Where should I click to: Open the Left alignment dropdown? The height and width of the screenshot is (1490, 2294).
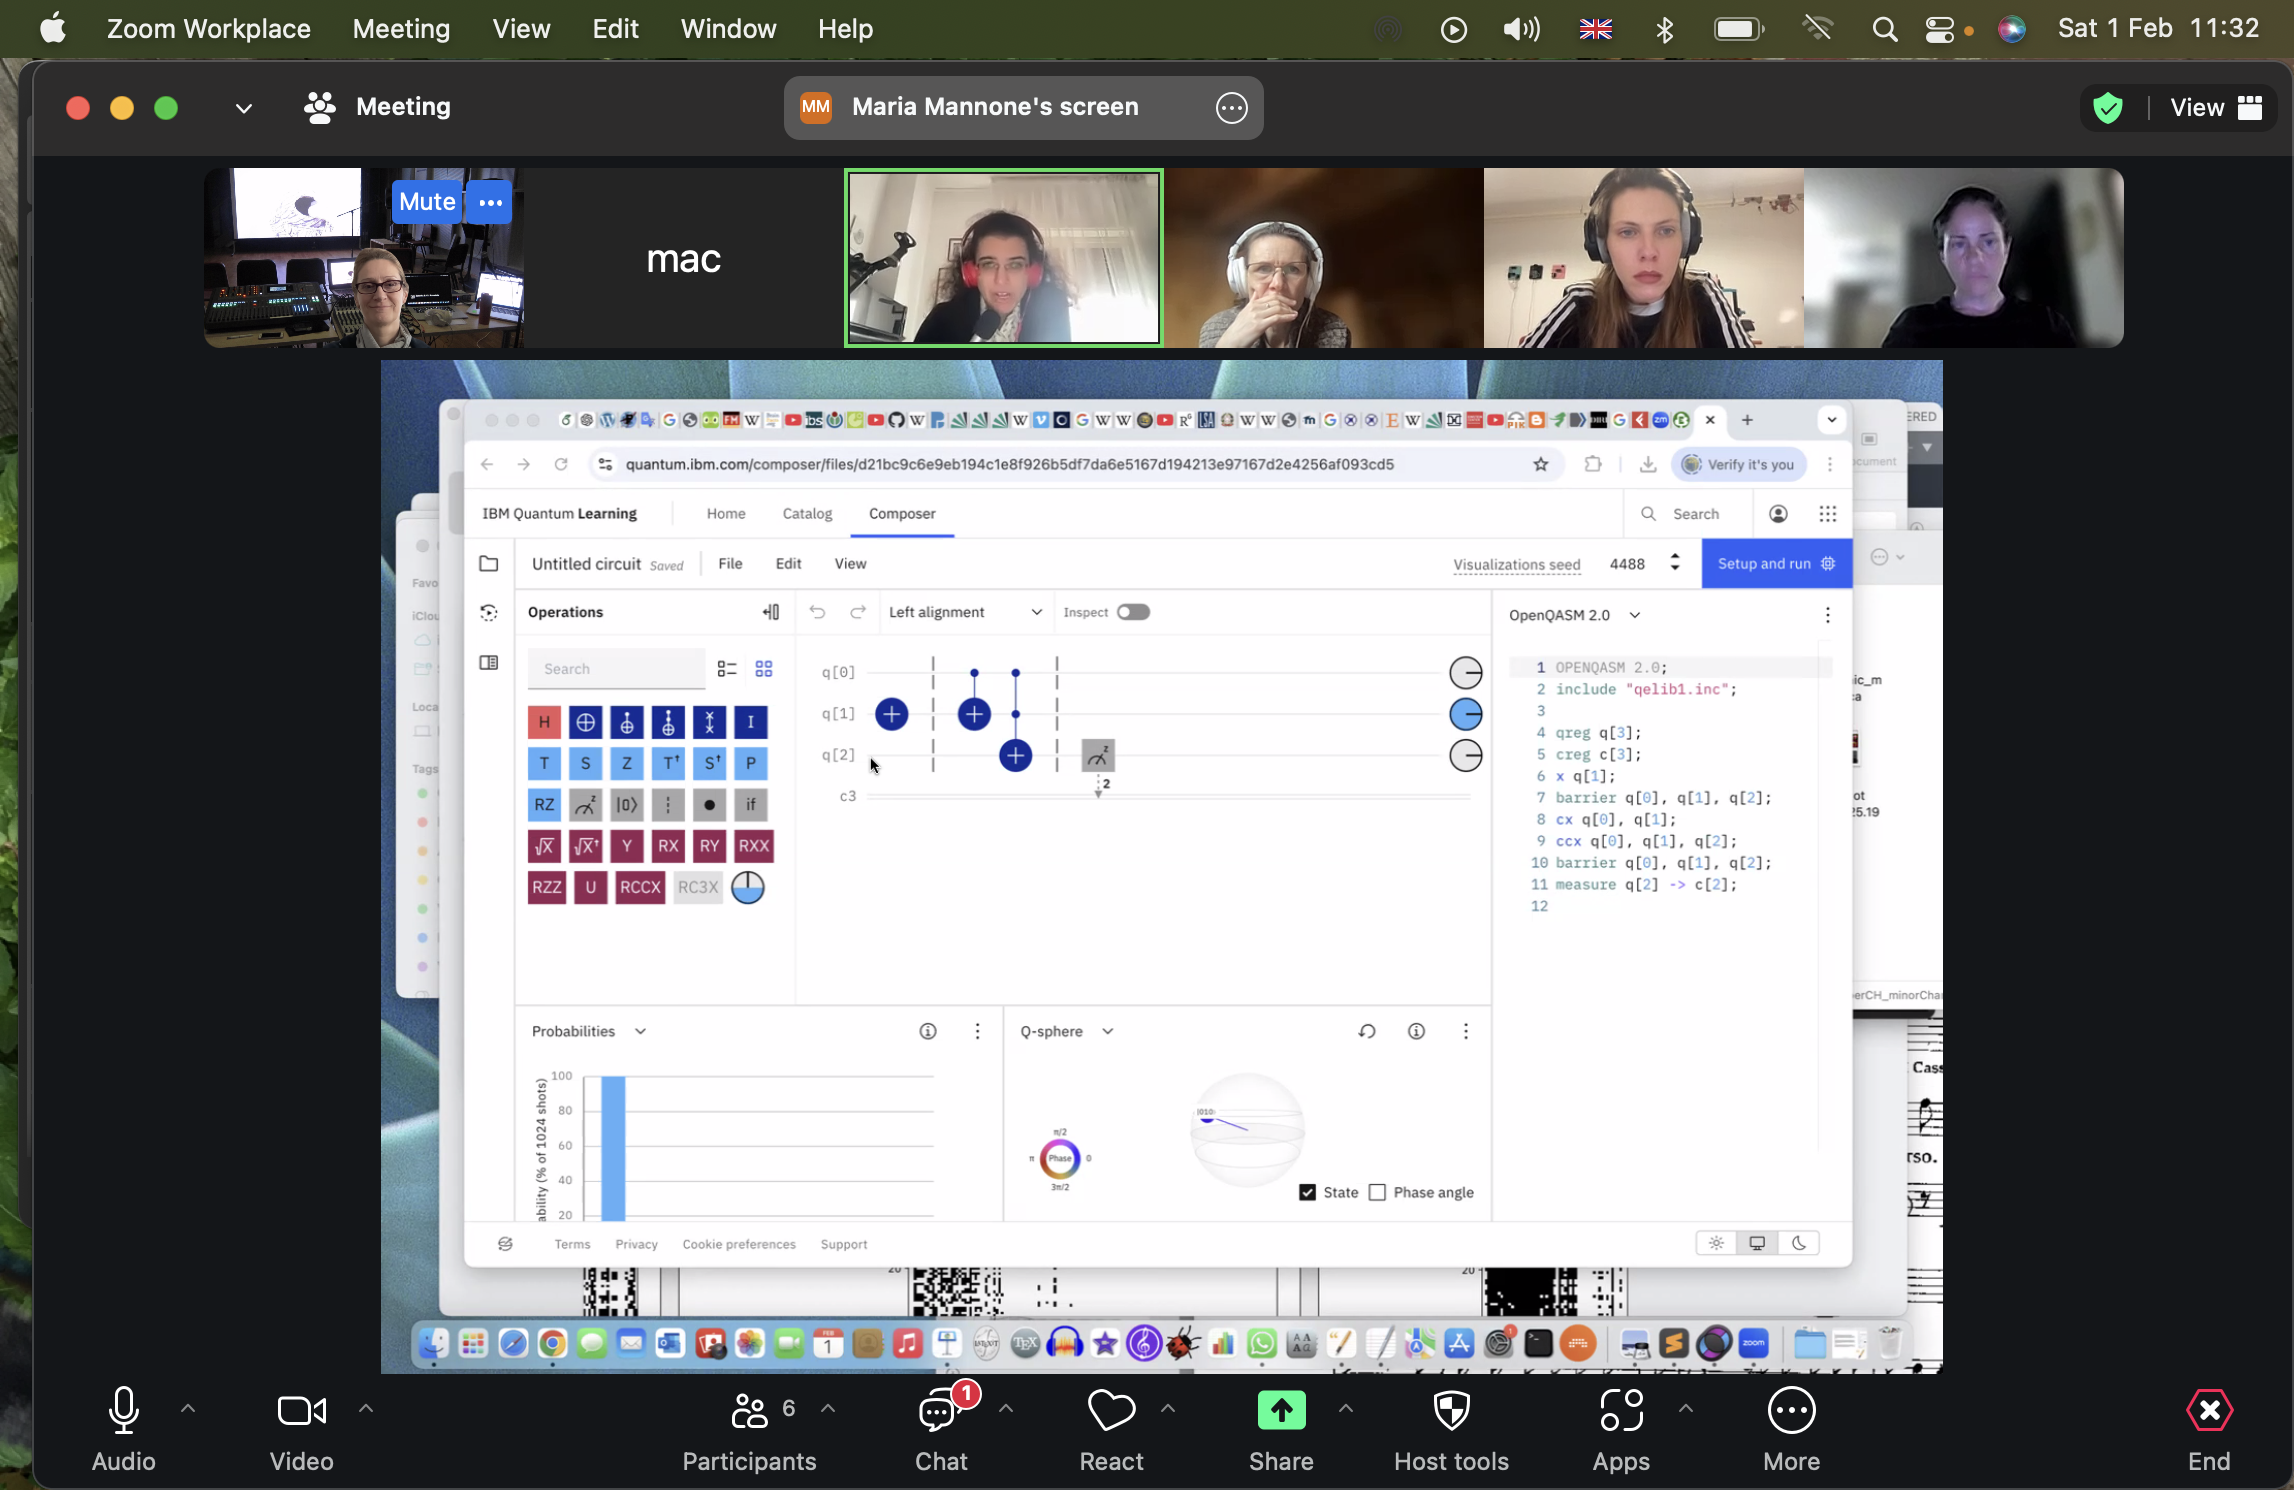tap(964, 612)
